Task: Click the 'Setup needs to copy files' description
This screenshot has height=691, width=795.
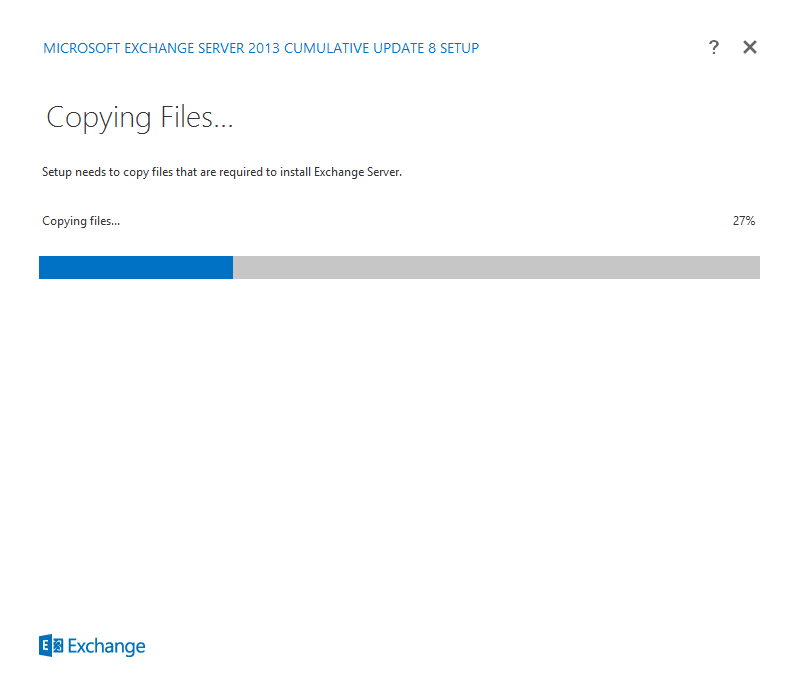Action: (x=222, y=172)
